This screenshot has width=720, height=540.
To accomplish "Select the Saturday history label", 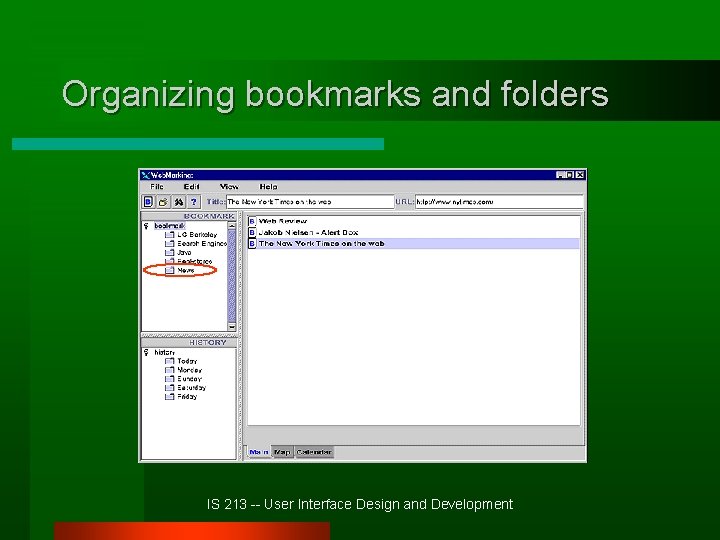I will click(191, 388).
